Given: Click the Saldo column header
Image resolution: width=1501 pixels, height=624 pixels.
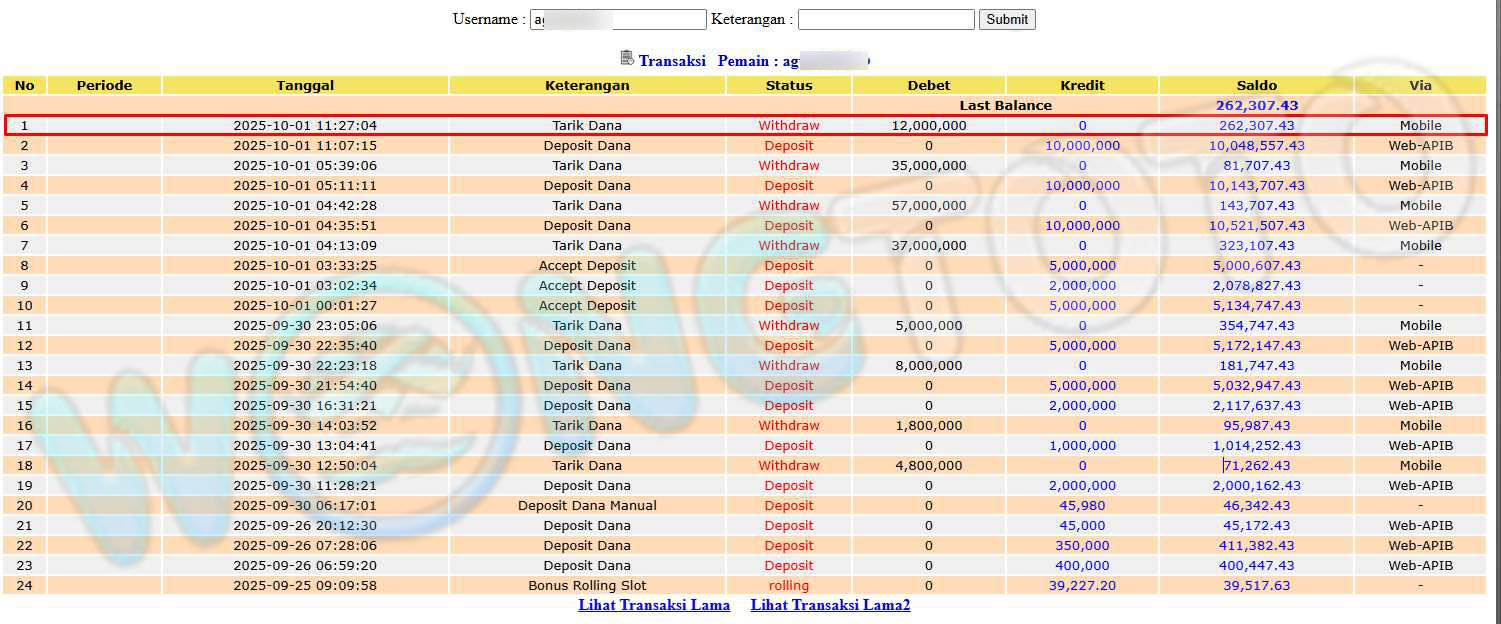Looking at the screenshot, I should pos(1256,85).
